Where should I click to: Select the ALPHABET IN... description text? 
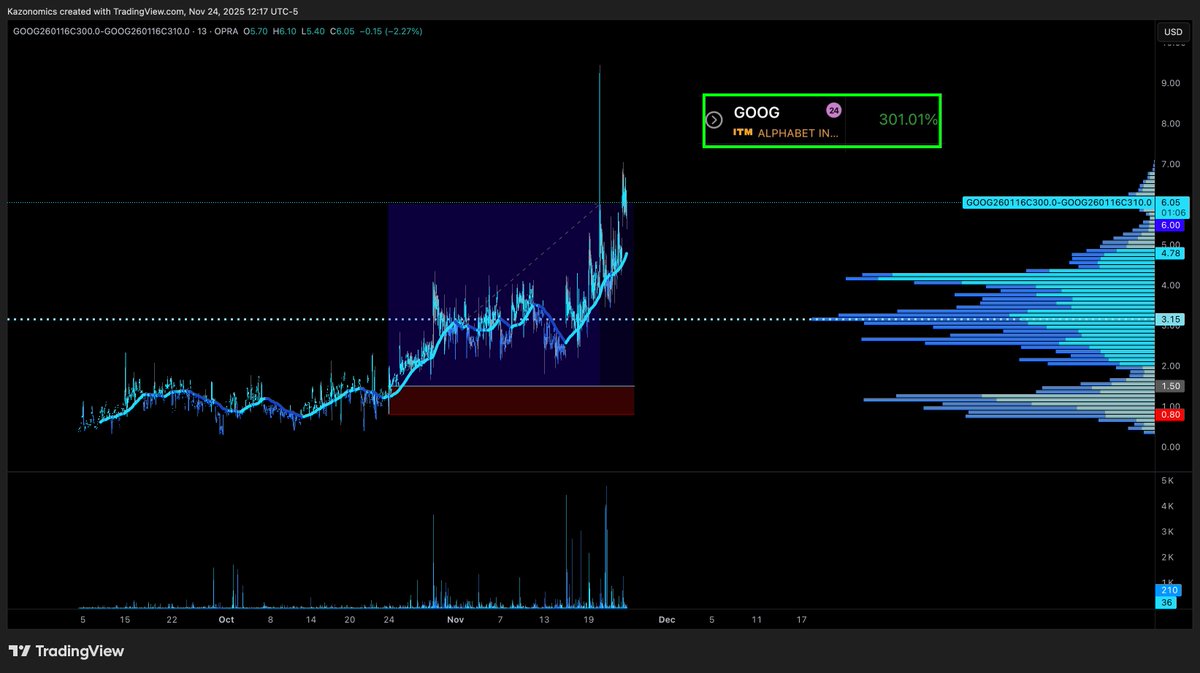tap(798, 133)
